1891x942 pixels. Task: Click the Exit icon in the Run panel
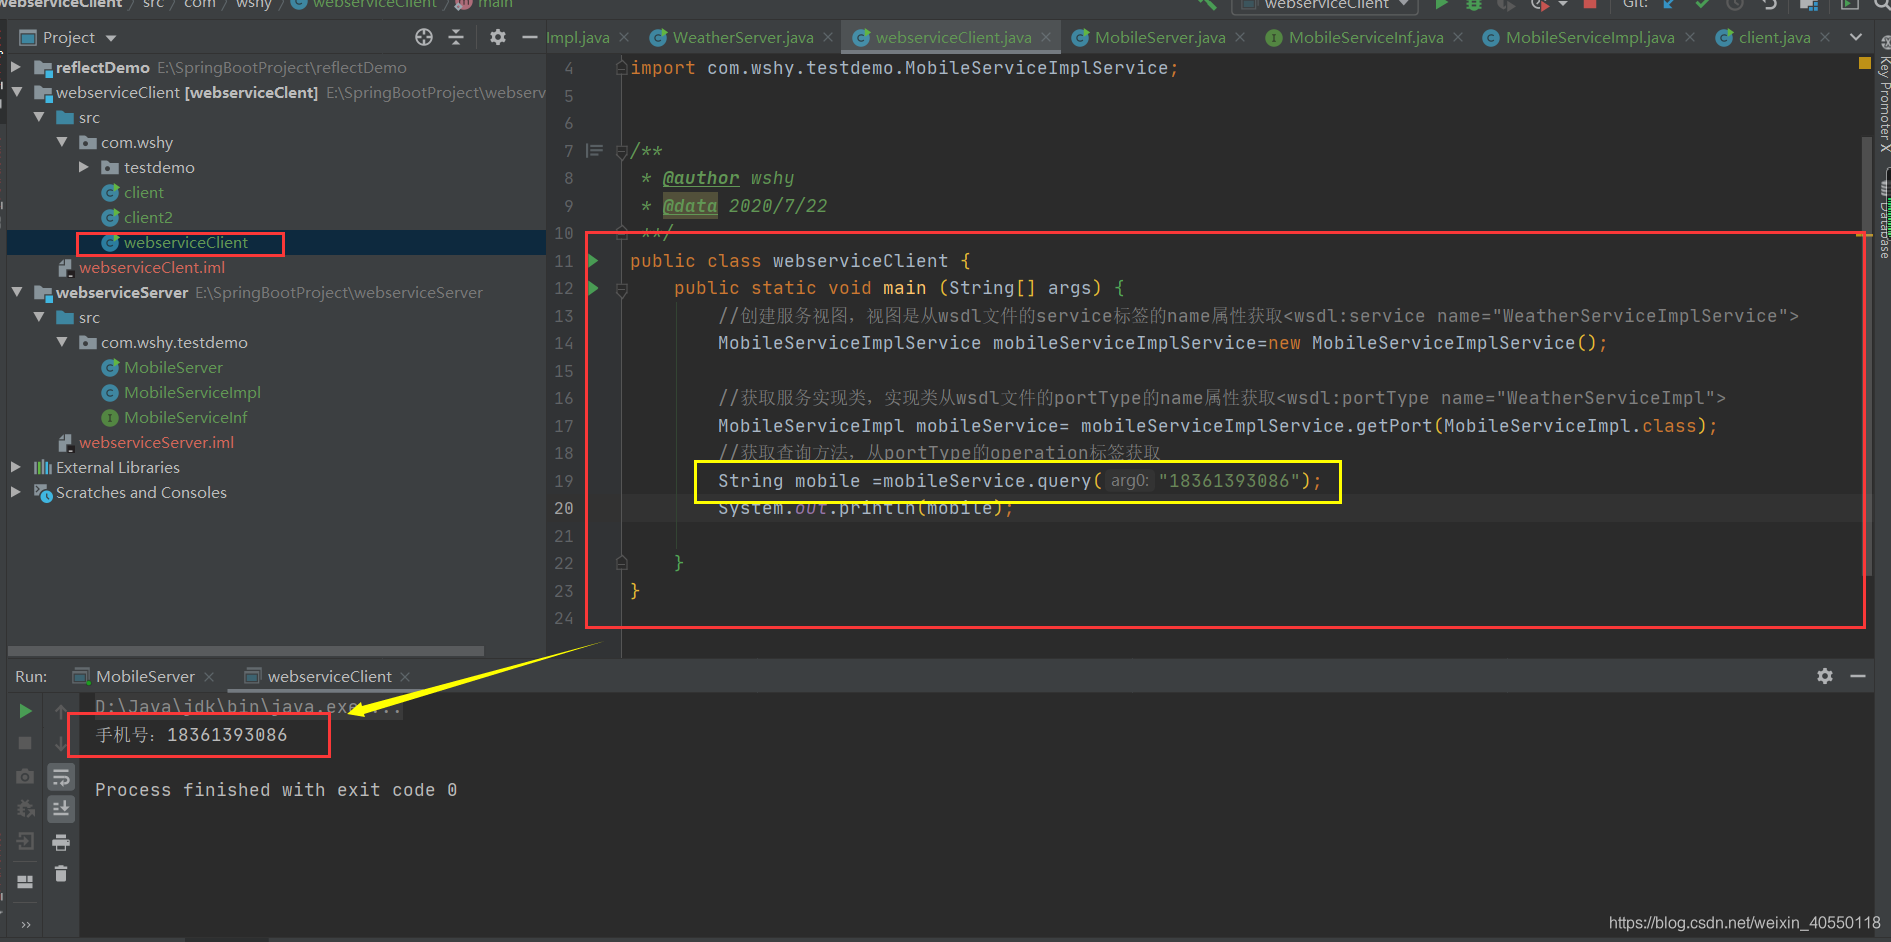coord(26,841)
